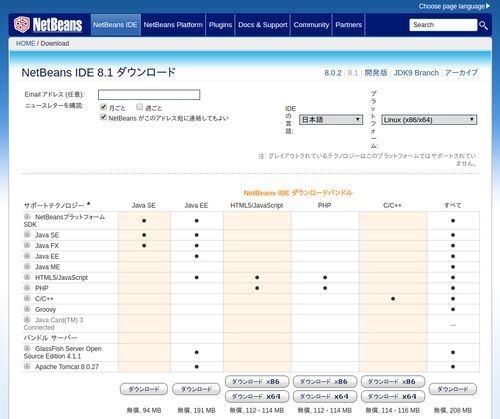Open the platform dropdown Linux (x86/x64)
The height and width of the screenshot is (419, 500).
click(429, 120)
